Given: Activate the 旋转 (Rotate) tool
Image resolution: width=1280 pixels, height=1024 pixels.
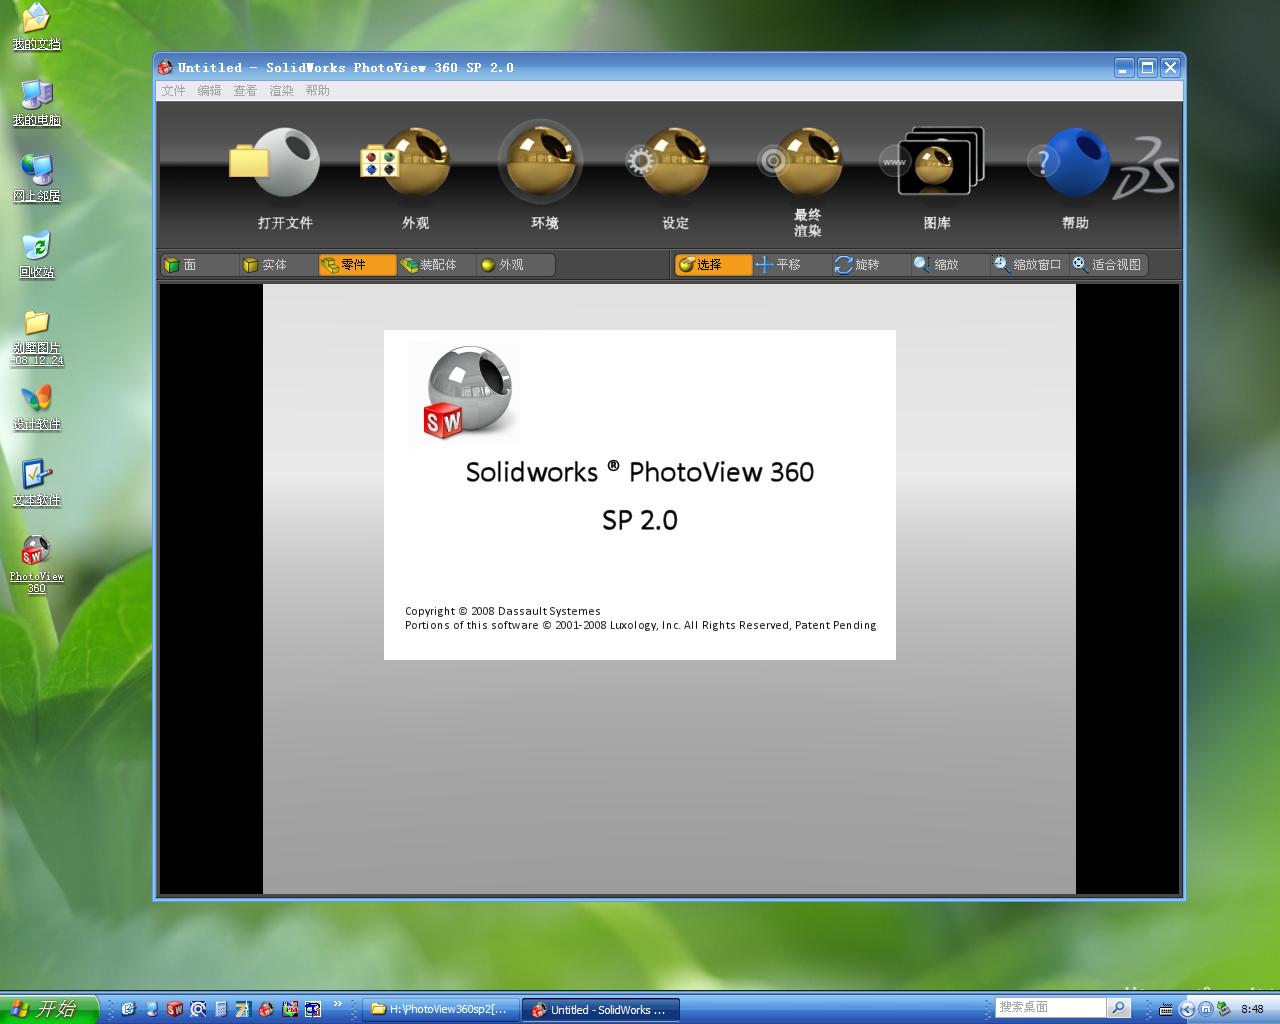Looking at the screenshot, I should (871, 265).
